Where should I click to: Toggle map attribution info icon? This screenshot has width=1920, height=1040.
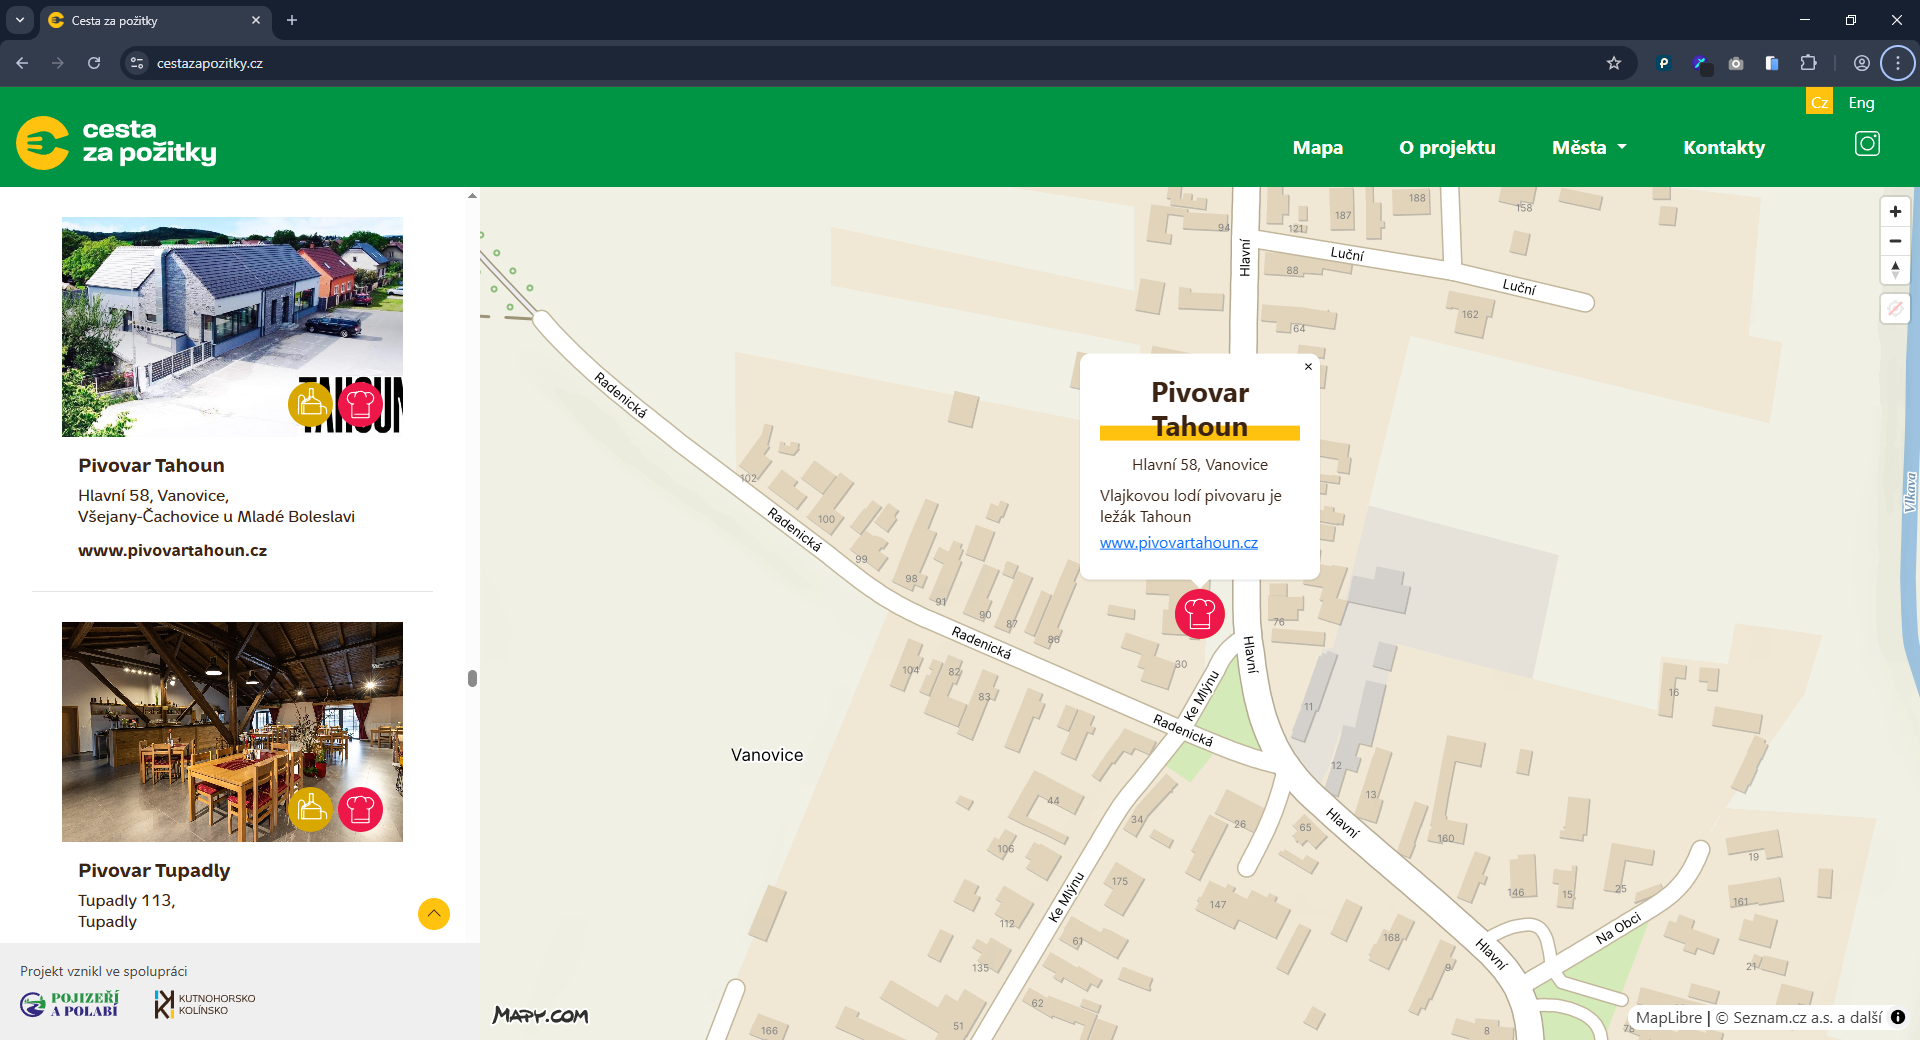[1898, 1017]
